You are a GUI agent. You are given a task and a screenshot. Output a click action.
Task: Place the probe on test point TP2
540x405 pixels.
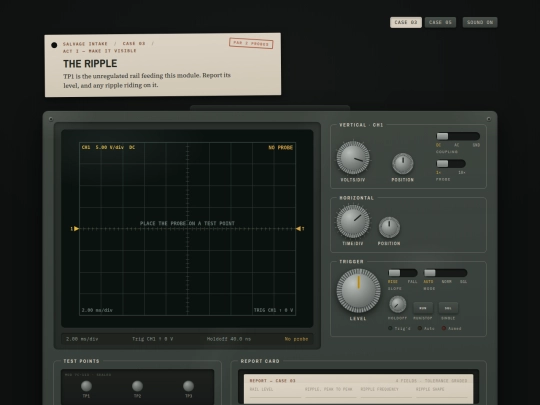coord(137,386)
